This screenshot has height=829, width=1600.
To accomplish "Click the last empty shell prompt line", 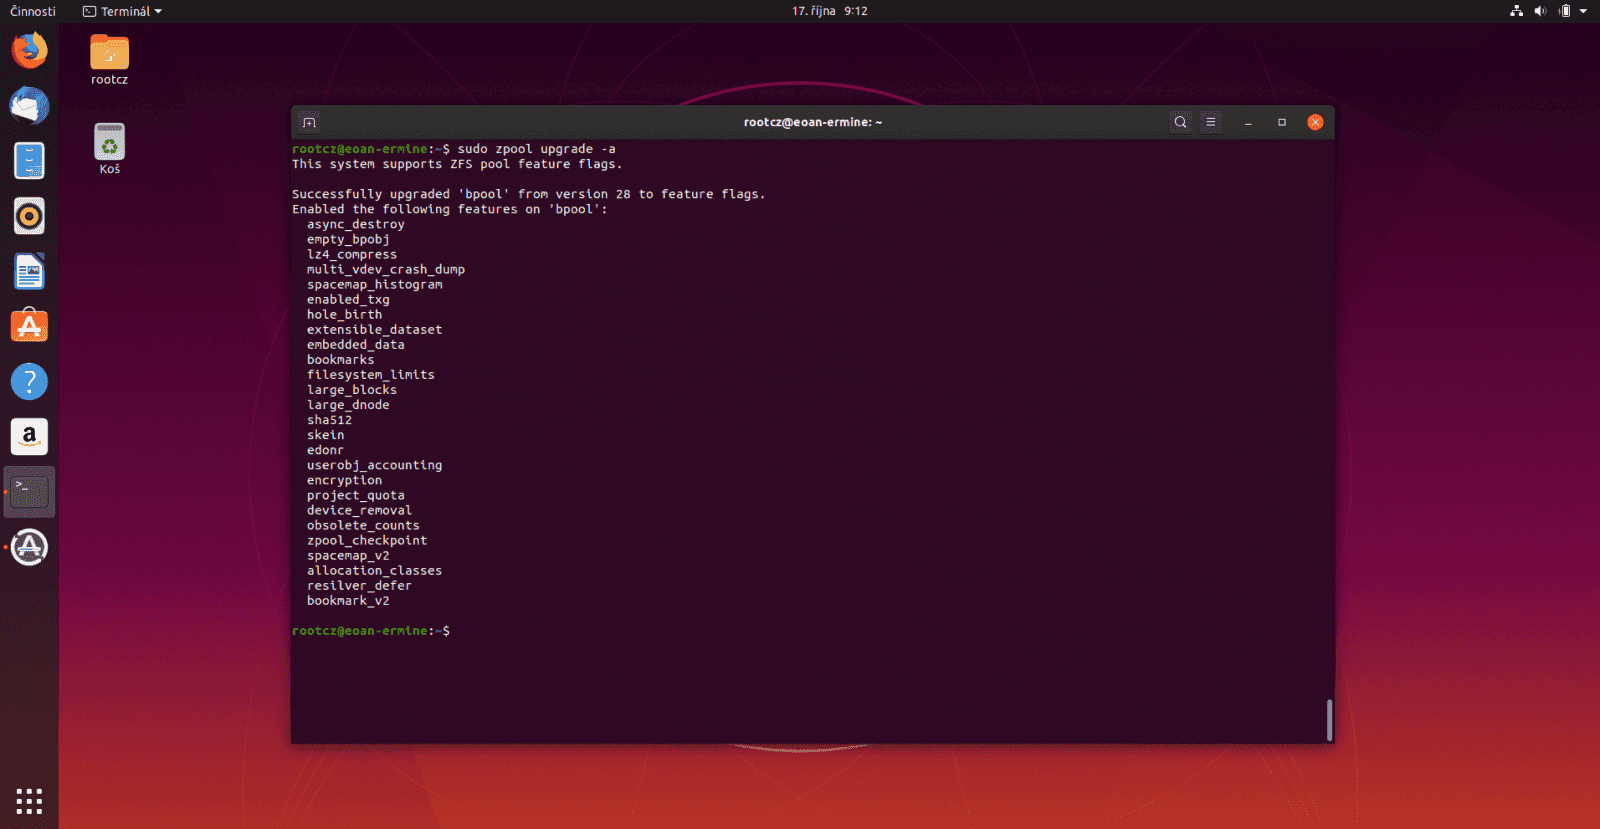I will click(x=371, y=631).
